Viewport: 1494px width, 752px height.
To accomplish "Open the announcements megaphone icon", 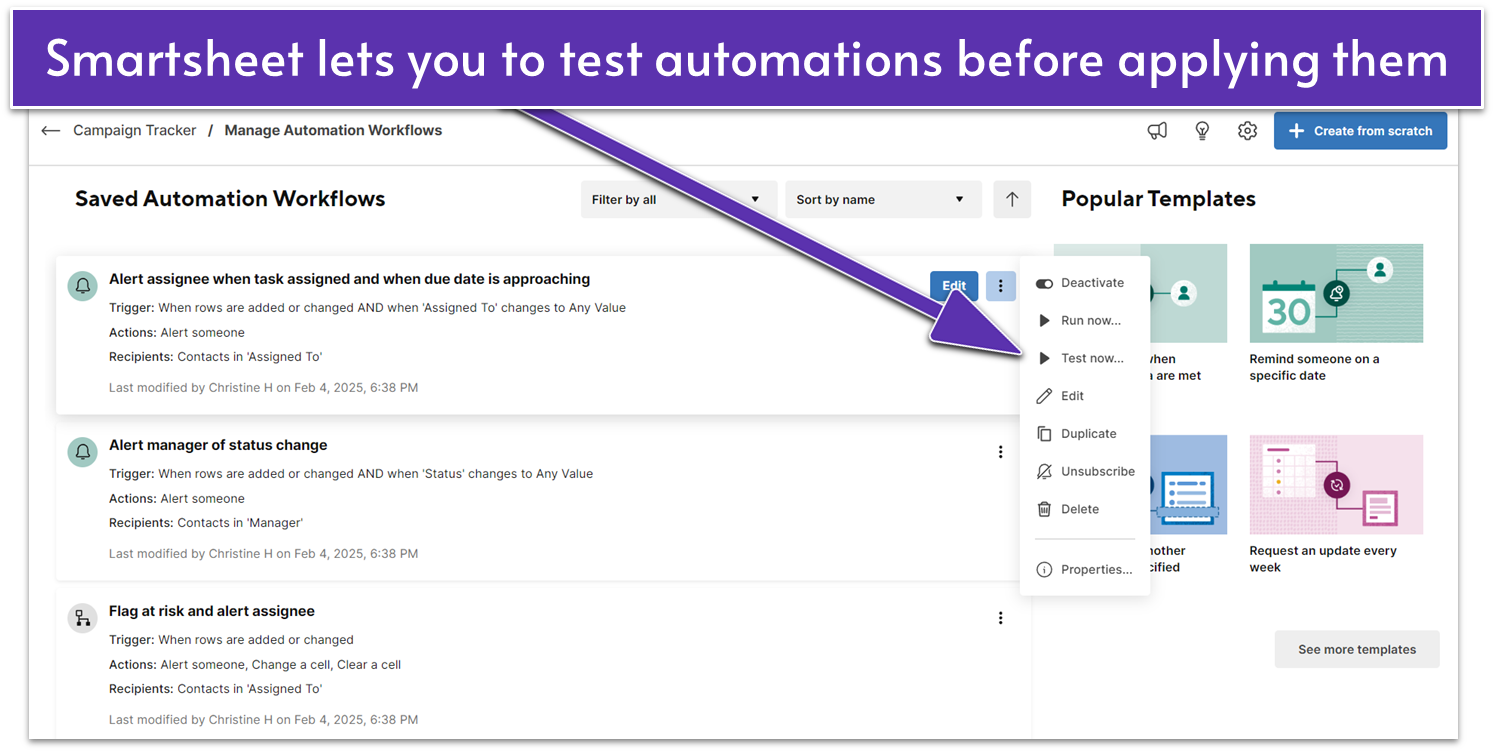I will (x=1157, y=131).
